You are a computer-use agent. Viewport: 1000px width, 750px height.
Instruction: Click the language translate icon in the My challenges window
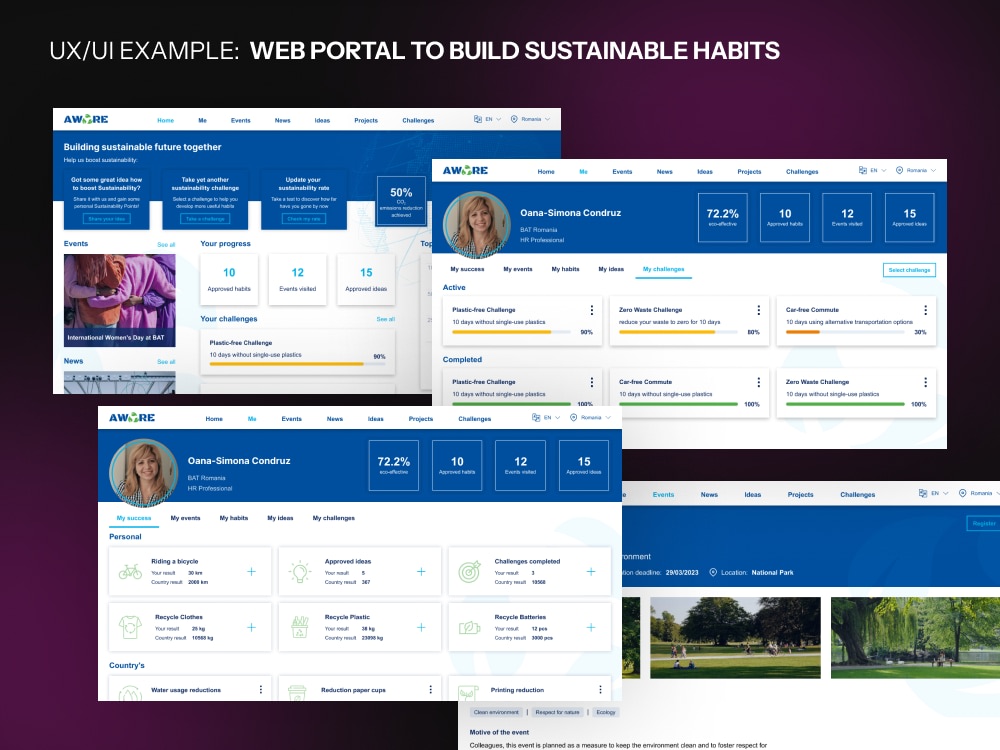point(863,170)
